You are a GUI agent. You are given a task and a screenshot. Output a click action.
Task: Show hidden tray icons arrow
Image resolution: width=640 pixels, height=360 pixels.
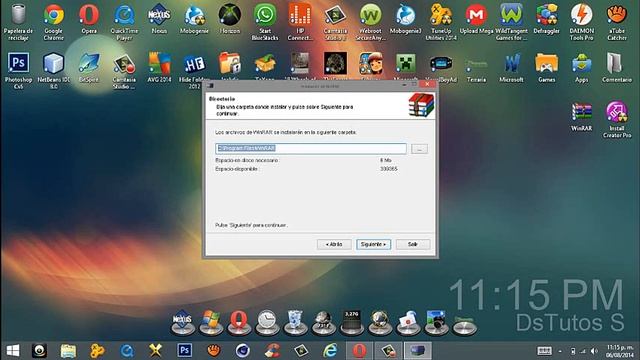click(x=560, y=351)
